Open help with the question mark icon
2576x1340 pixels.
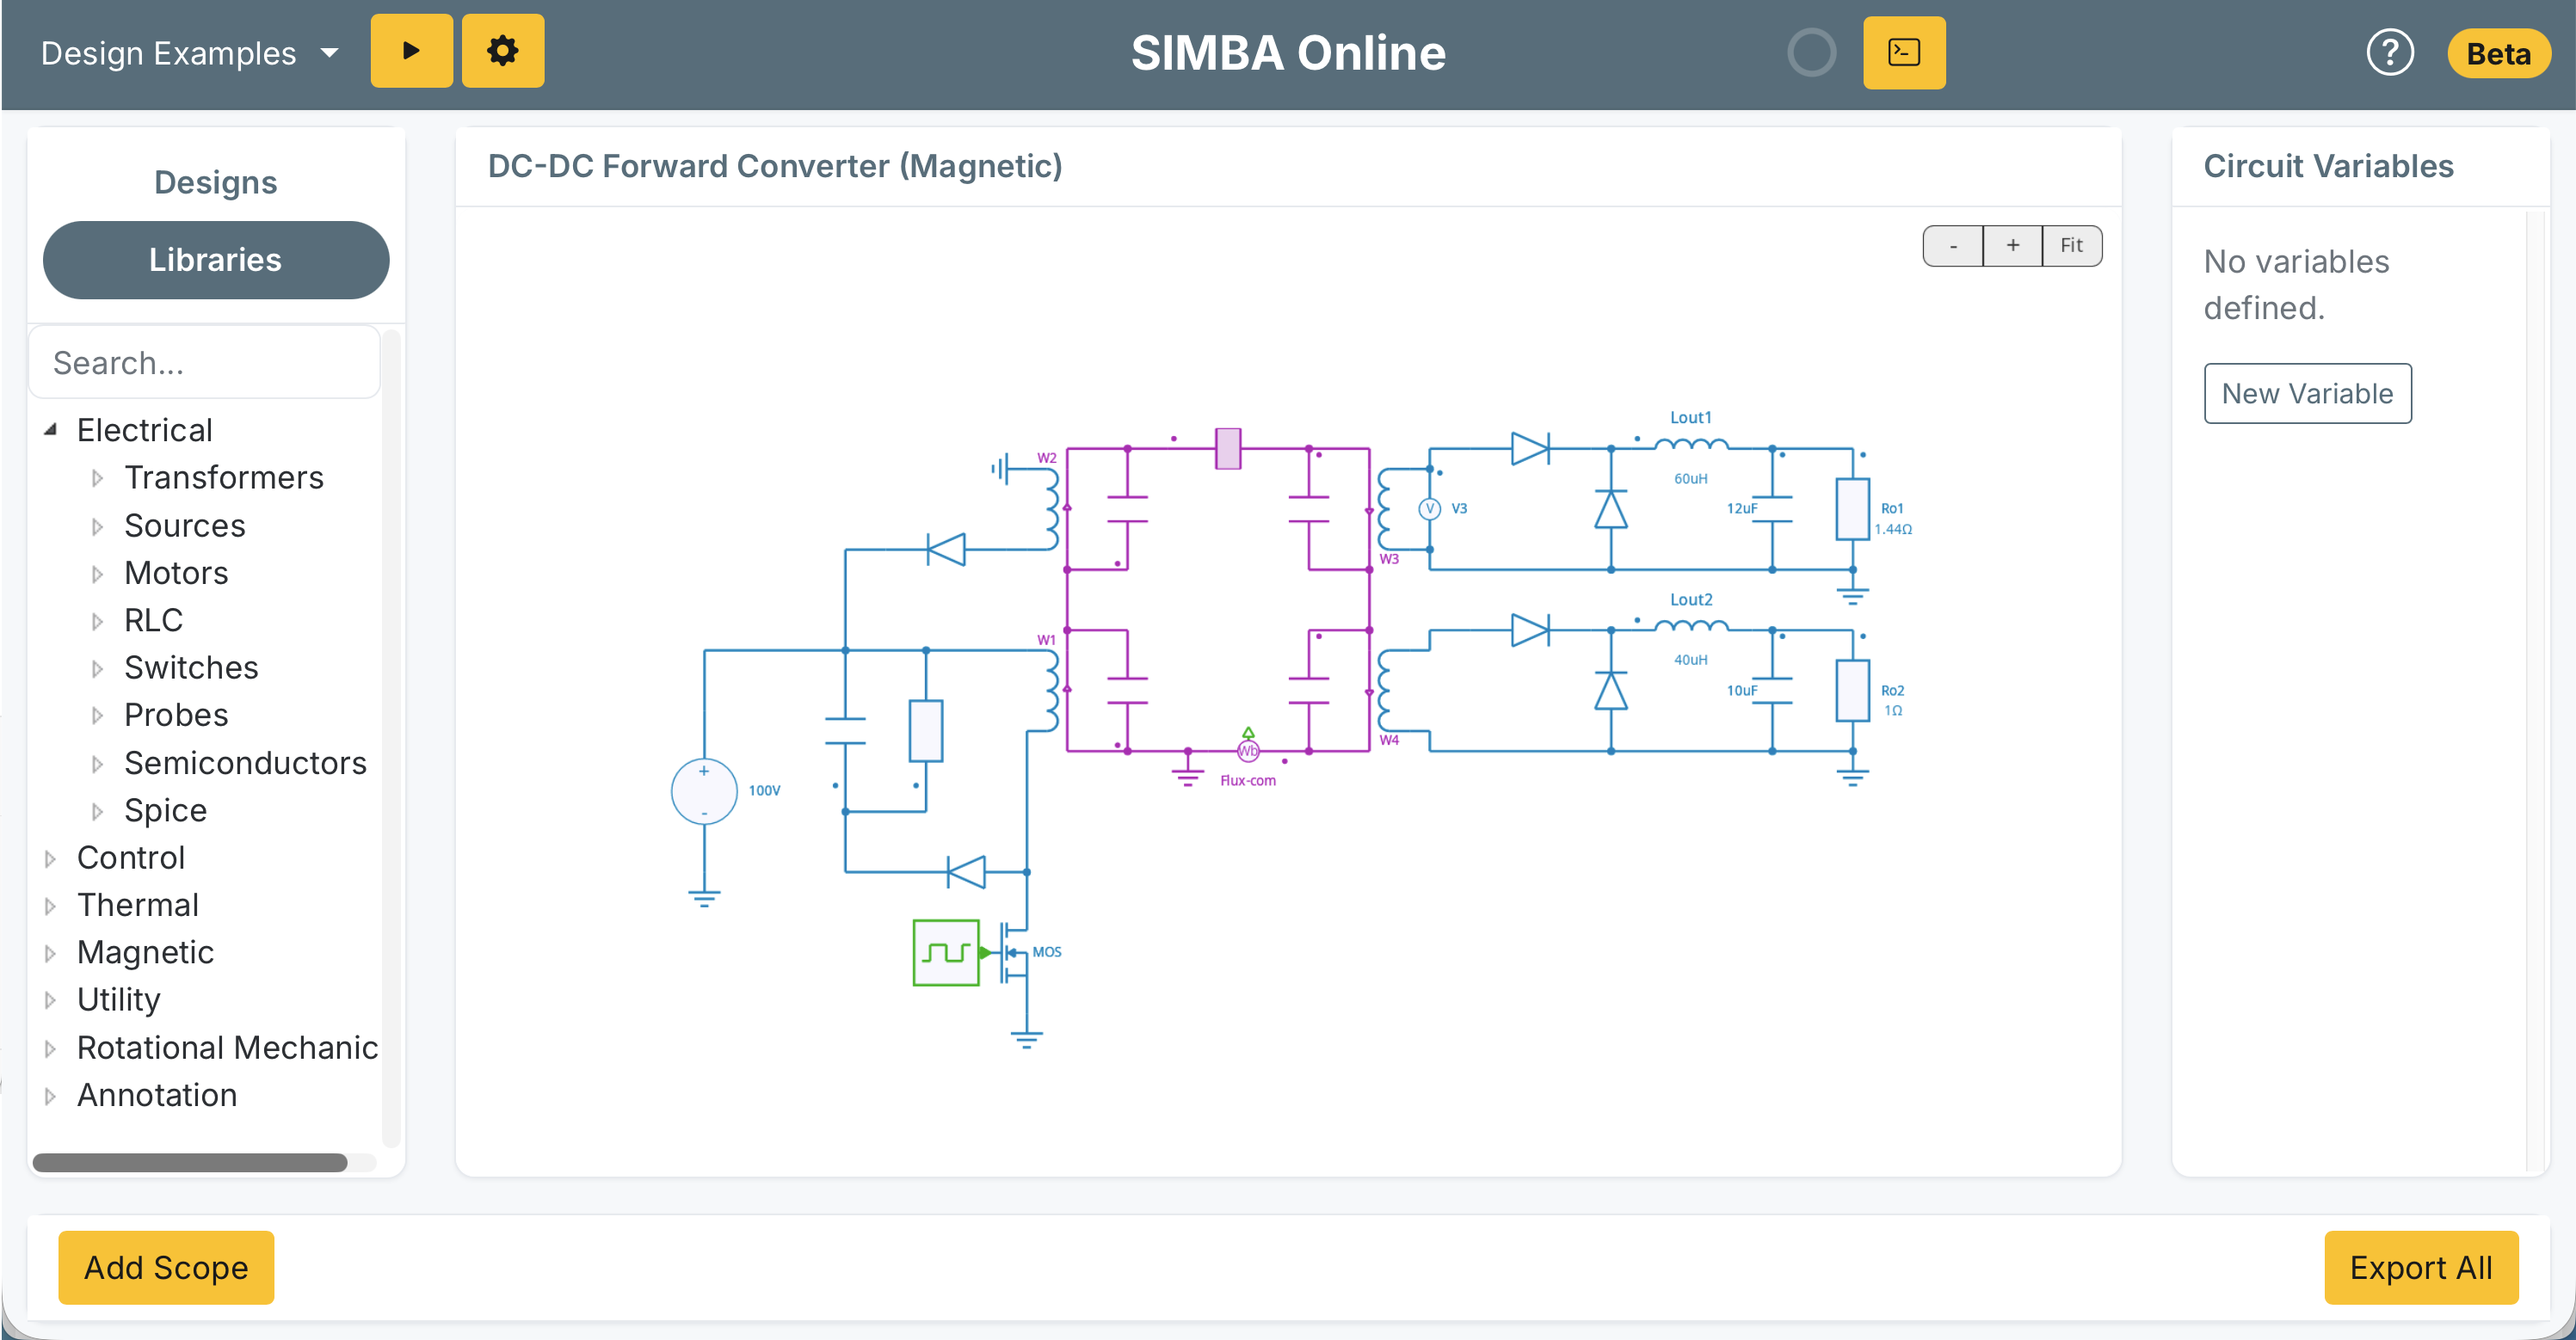click(2391, 52)
